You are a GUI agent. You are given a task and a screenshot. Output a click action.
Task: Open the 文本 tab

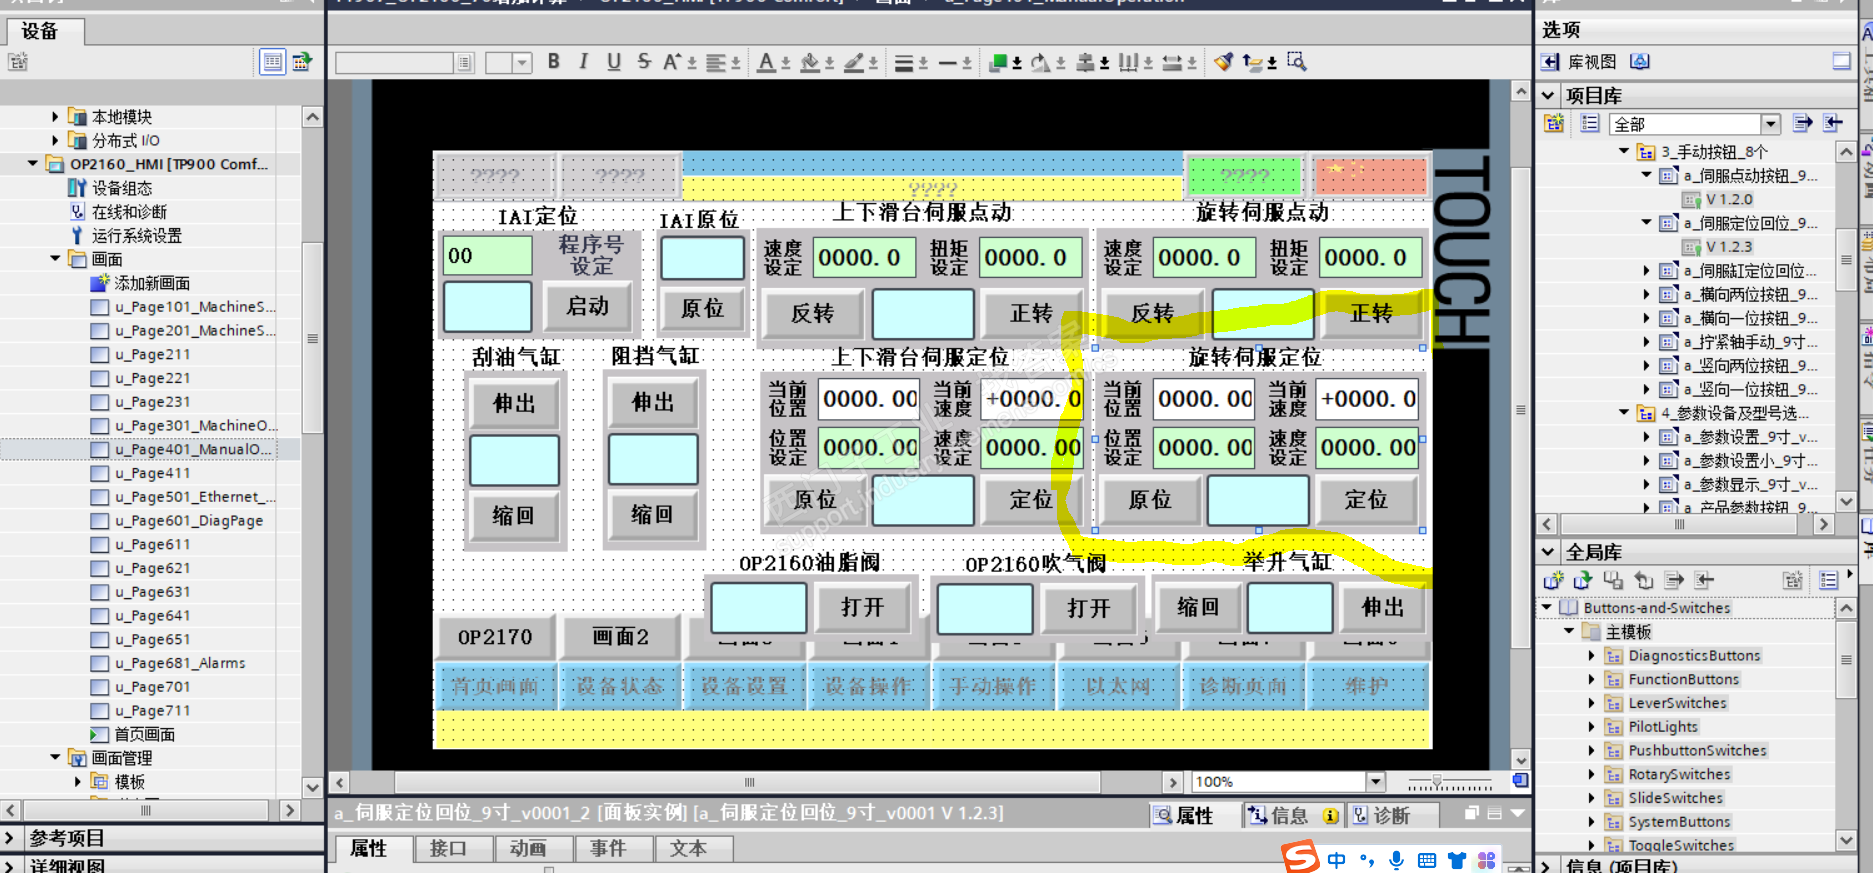click(688, 849)
